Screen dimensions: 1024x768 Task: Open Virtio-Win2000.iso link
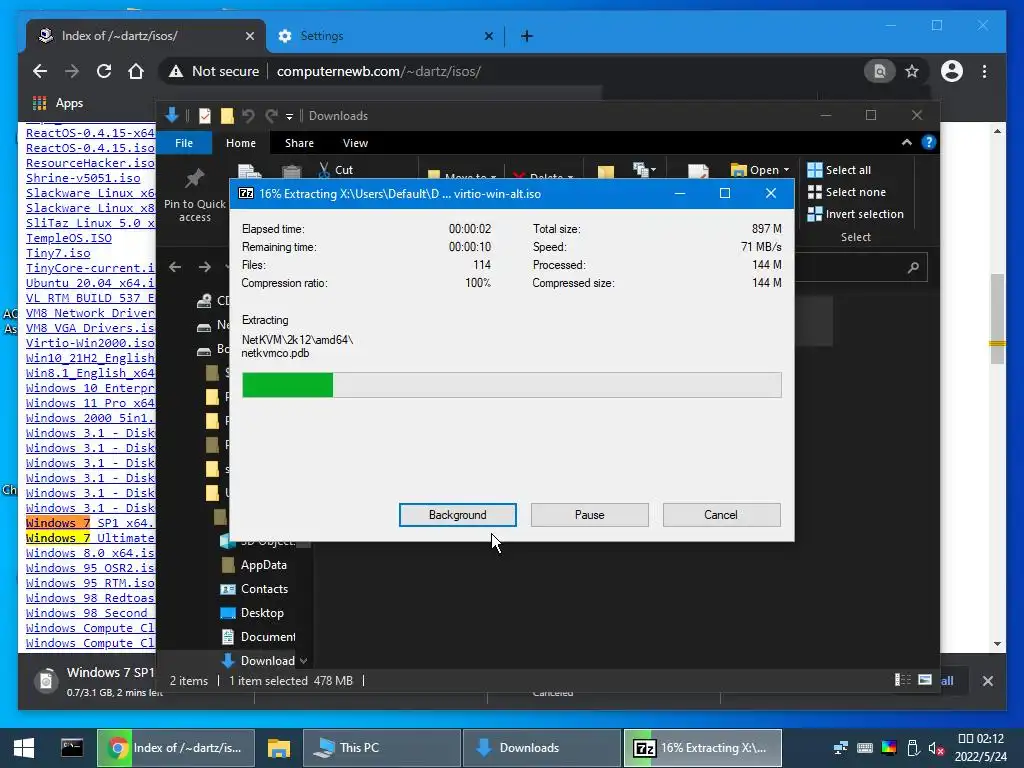pos(90,343)
